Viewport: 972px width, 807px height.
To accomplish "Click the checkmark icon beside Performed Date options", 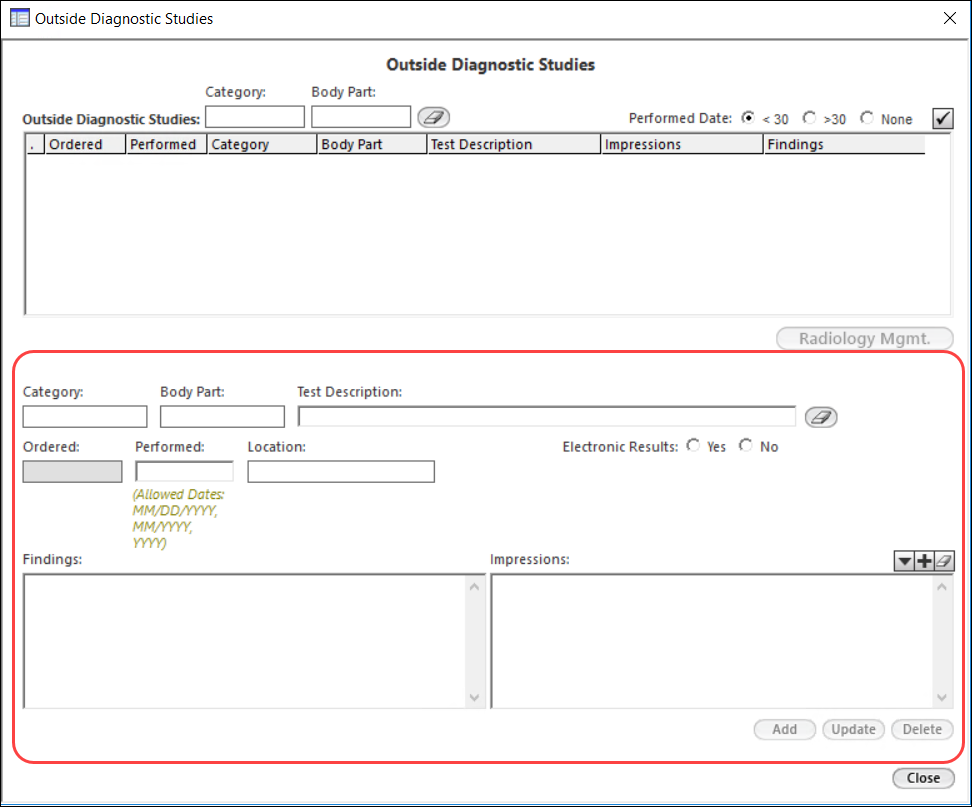I will point(943,118).
